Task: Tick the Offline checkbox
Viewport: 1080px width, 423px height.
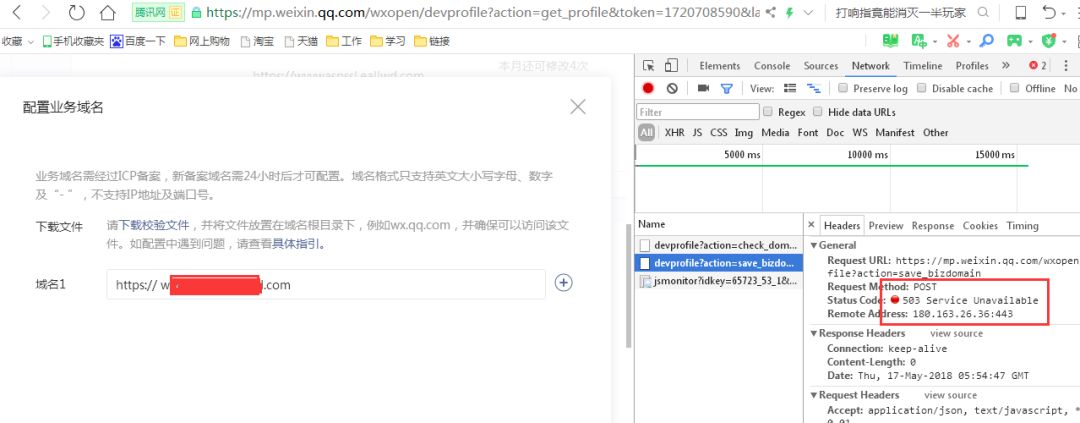Action: (1014, 87)
